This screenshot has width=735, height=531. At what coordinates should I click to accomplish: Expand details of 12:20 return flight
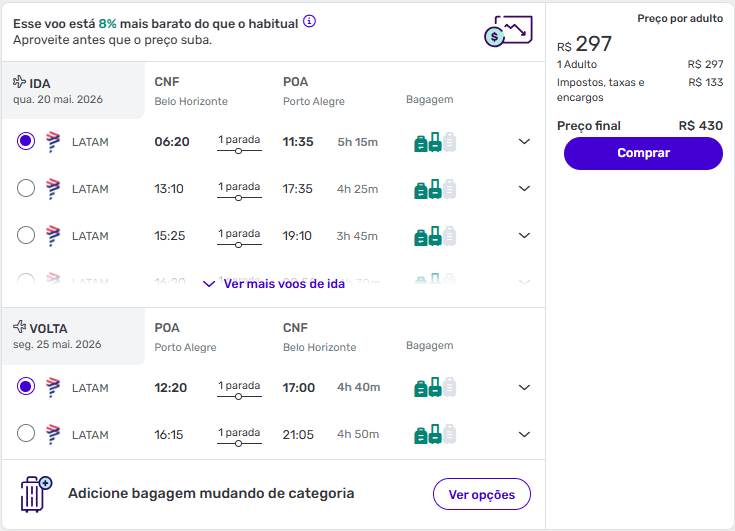pos(524,388)
